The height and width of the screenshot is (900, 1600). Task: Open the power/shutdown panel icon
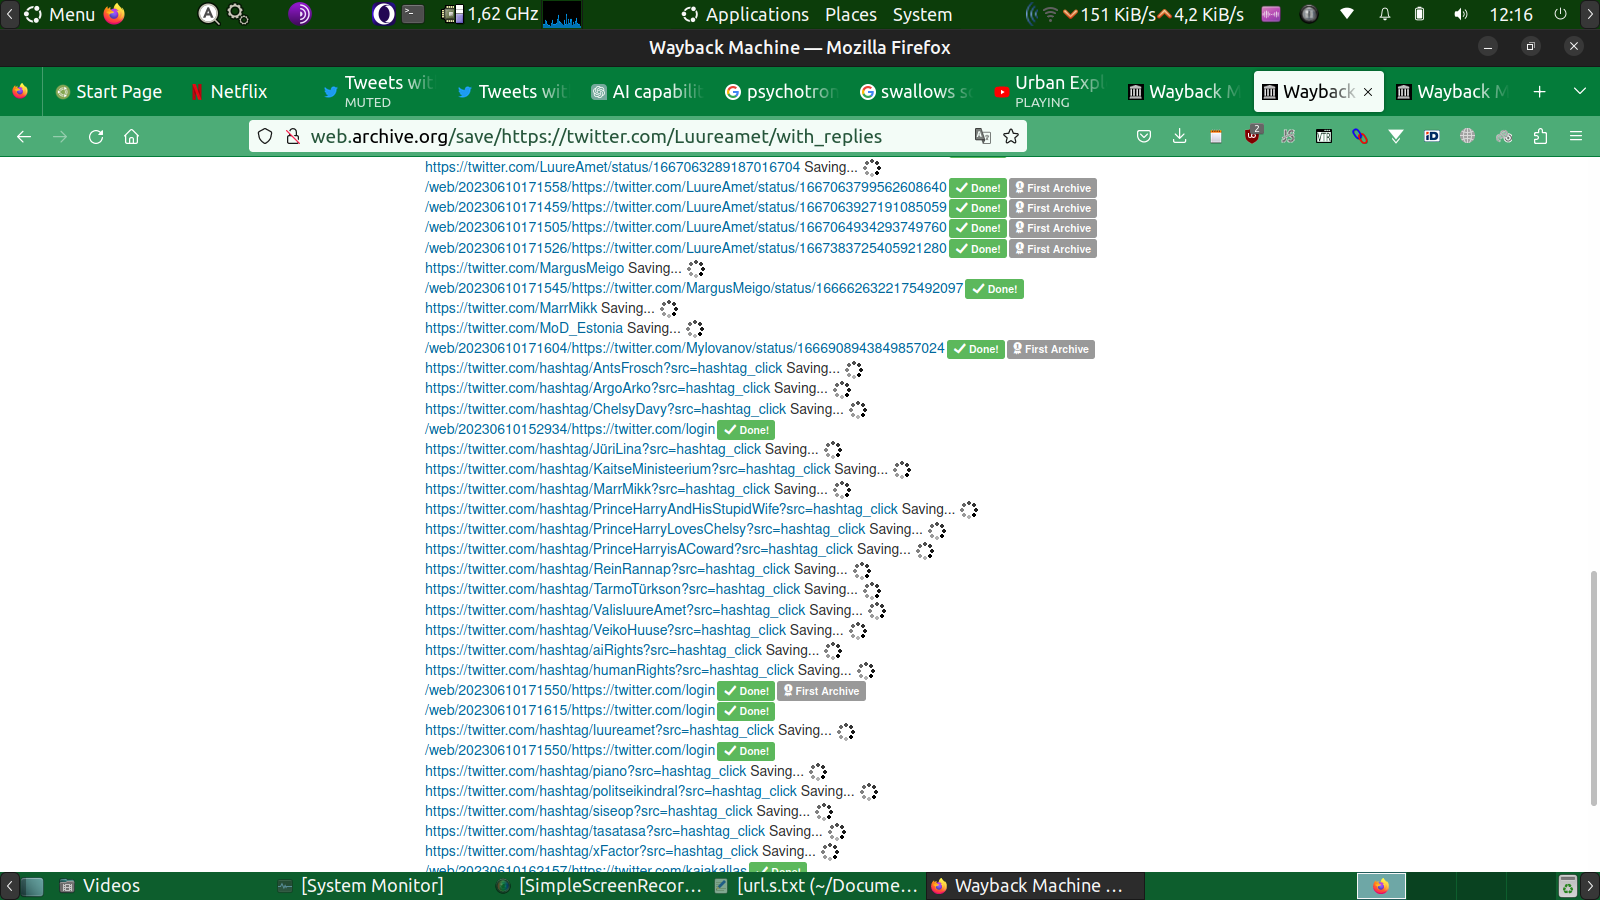point(1560,14)
